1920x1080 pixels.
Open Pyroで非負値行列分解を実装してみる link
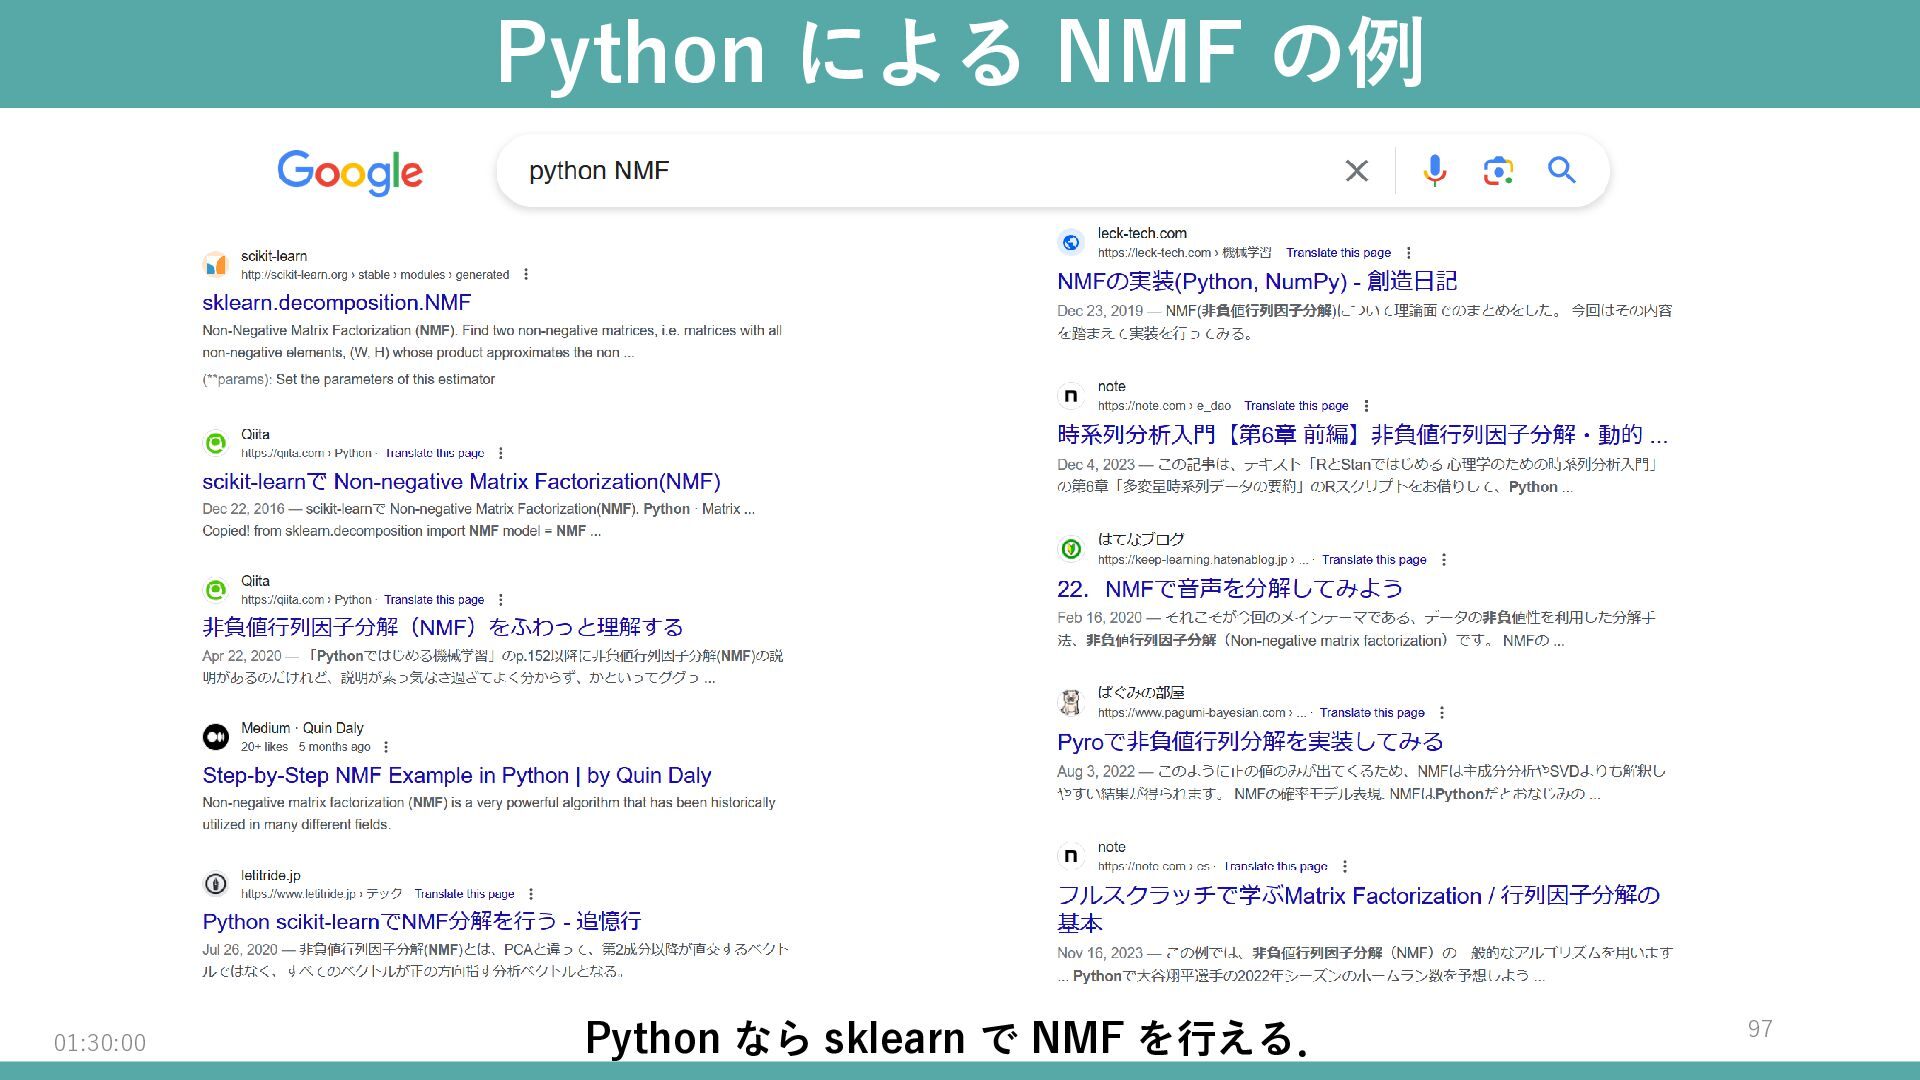[1249, 742]
